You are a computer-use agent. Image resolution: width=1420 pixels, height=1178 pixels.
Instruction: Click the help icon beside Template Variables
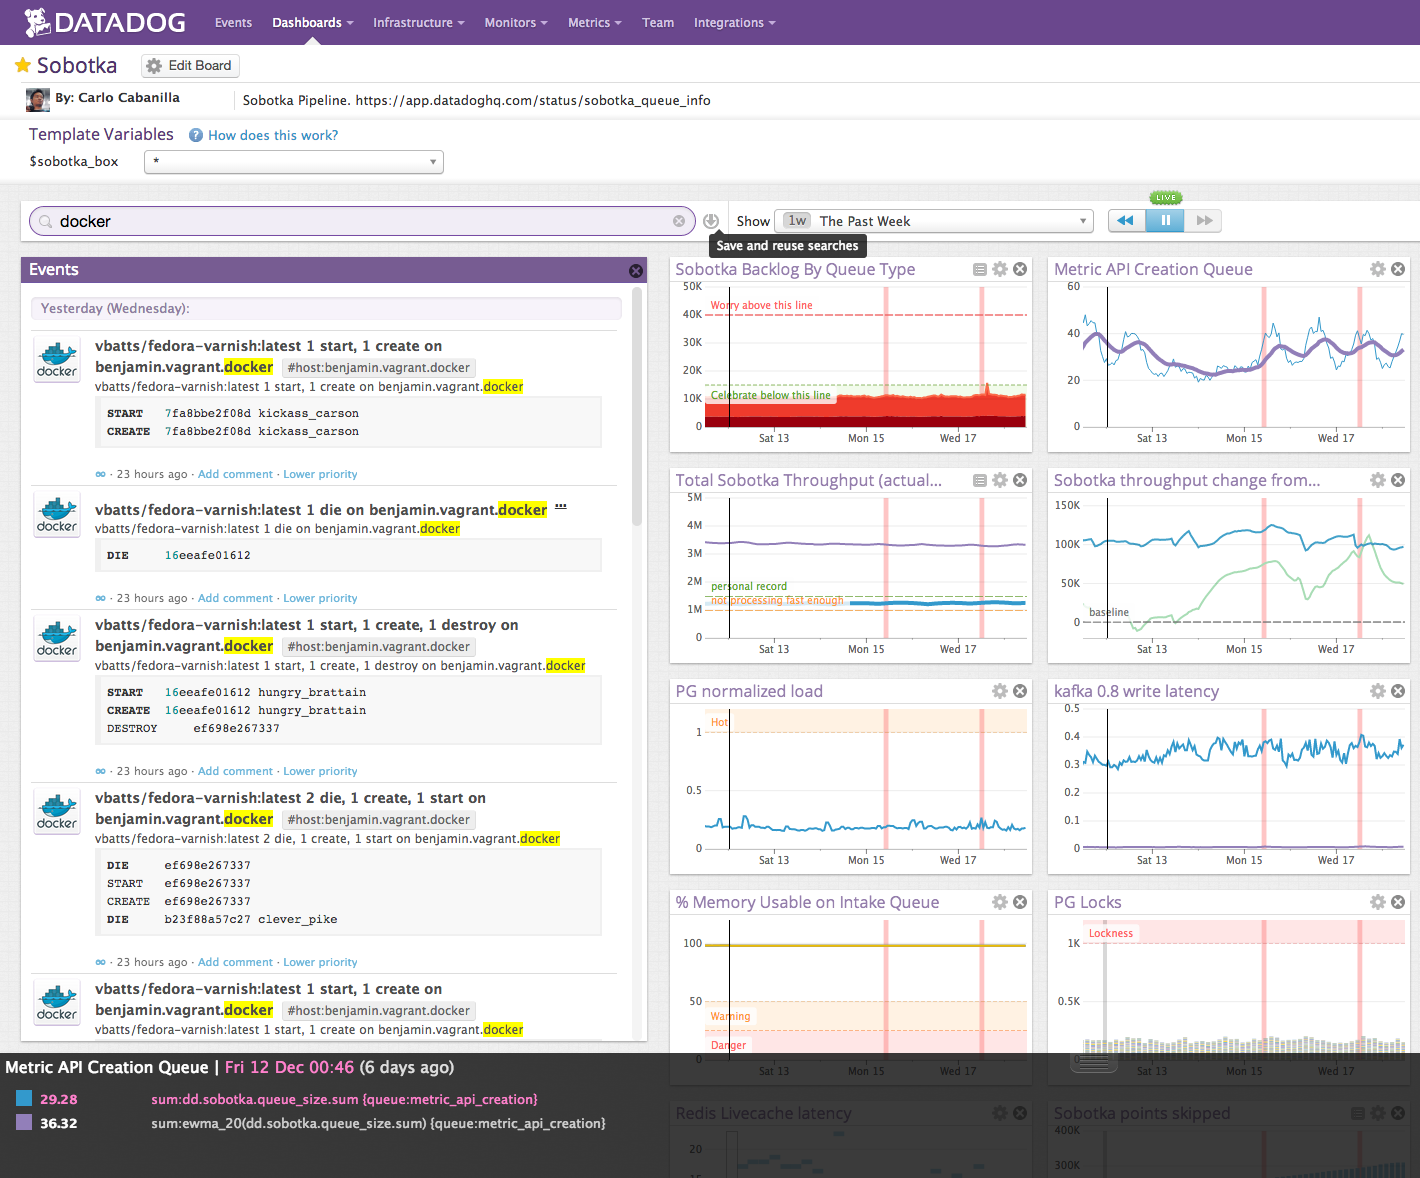[x=196, y=135]
